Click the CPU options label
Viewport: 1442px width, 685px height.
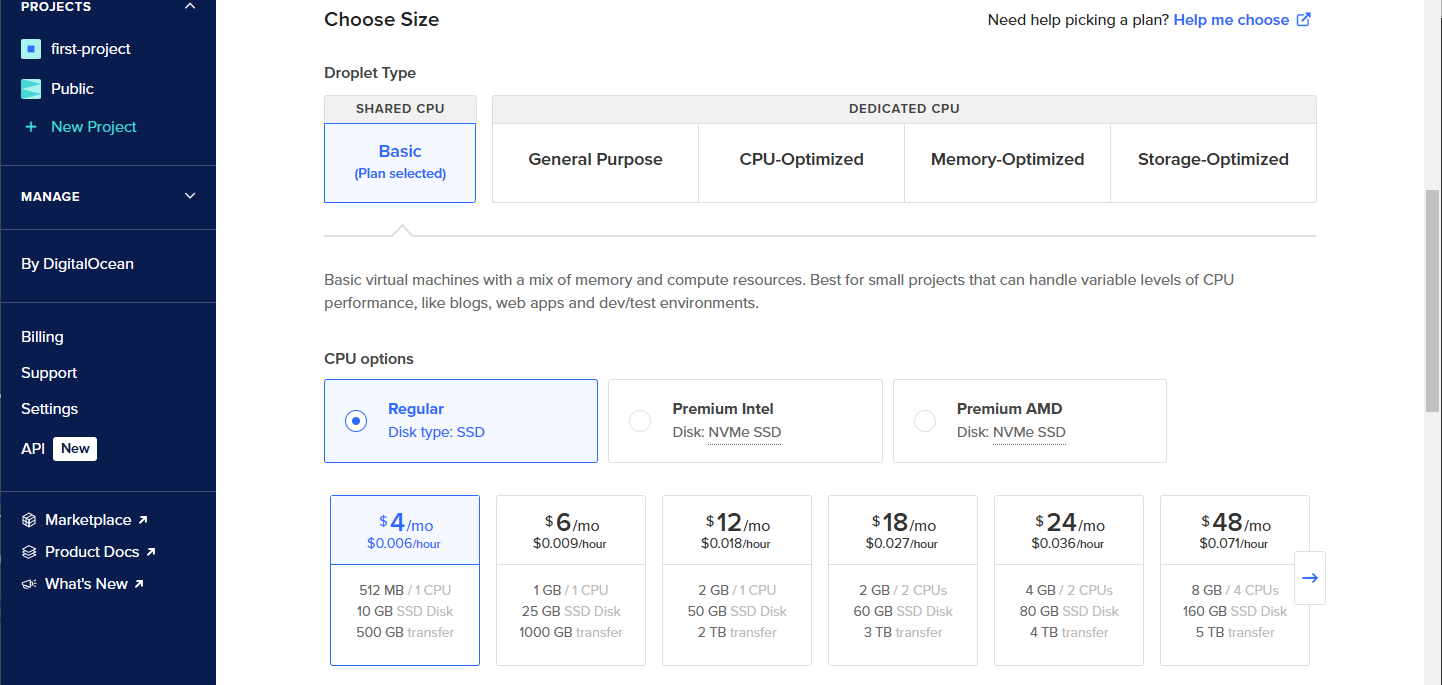tap(369, 359)
